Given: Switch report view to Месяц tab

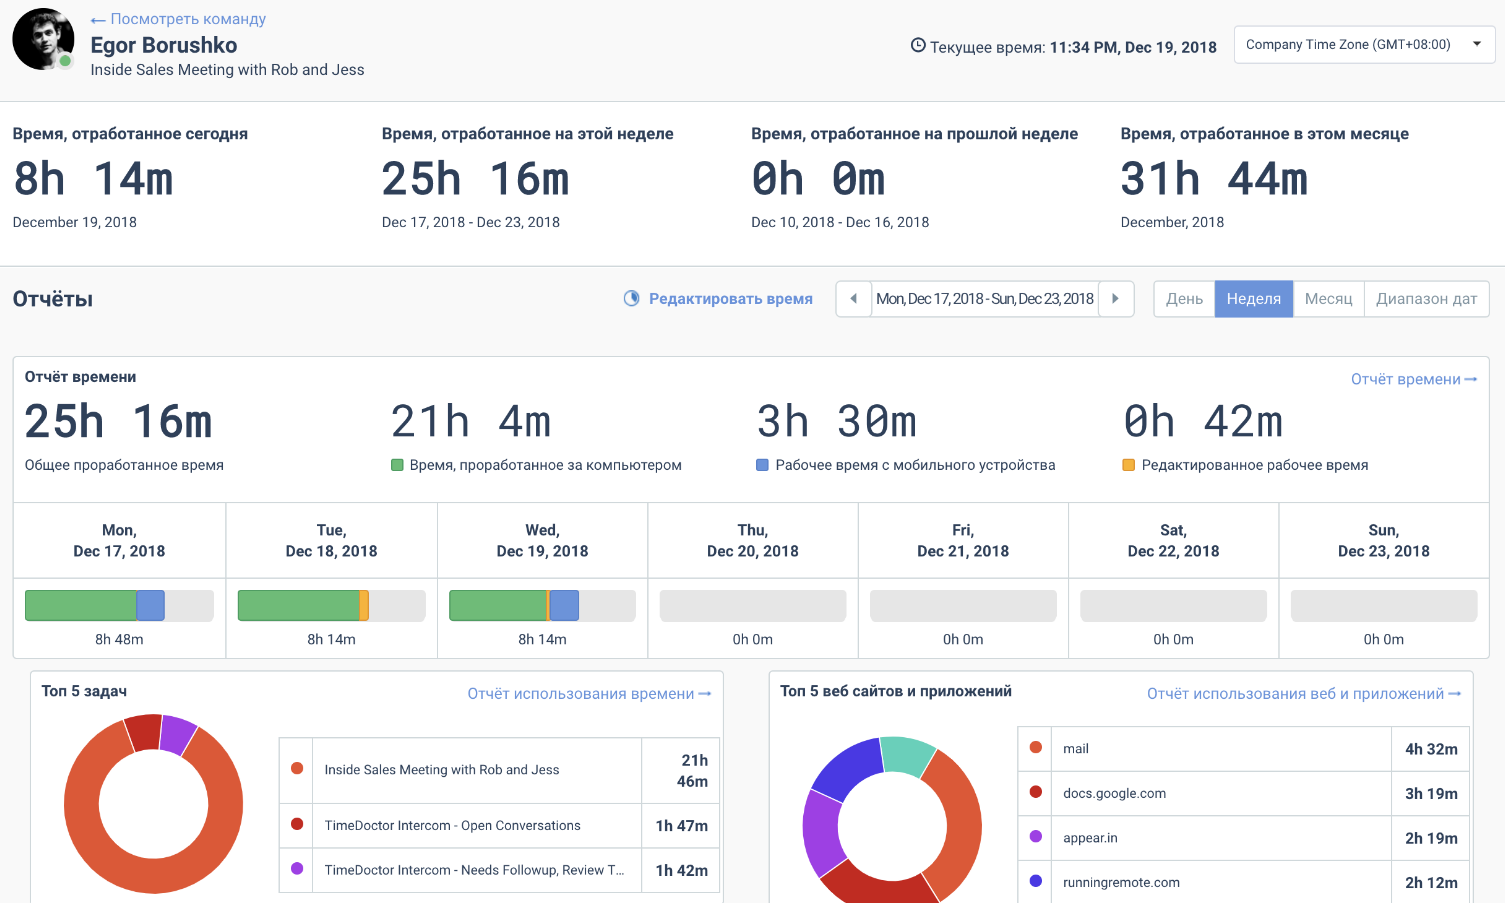Looking at the screenshot, I should point(1328,298).
